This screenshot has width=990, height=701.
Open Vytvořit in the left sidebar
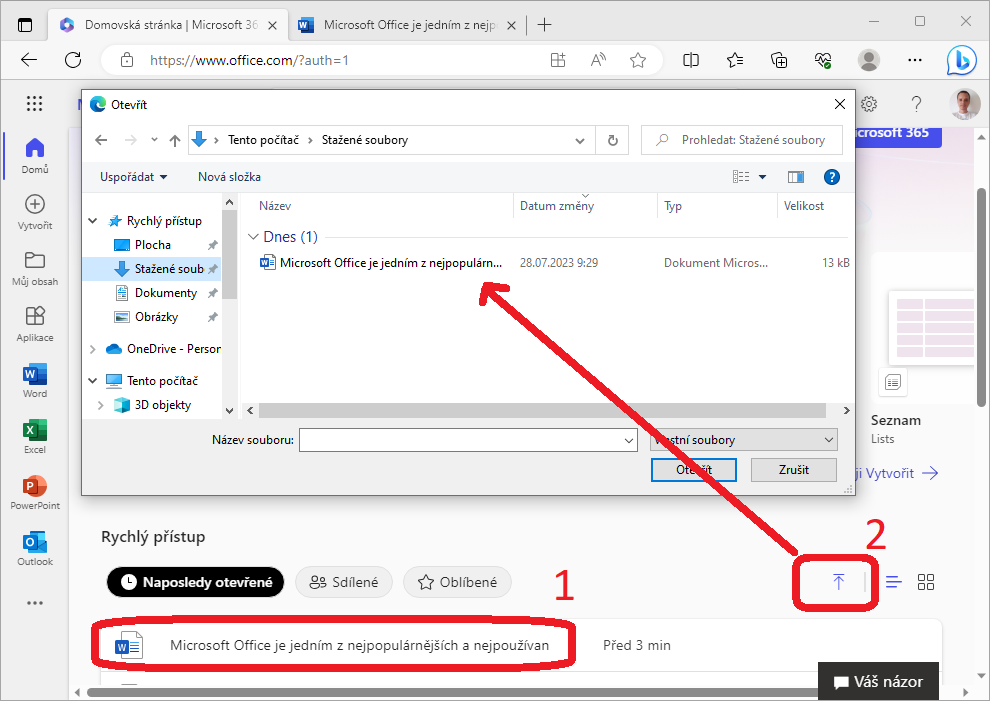point(35,212)
